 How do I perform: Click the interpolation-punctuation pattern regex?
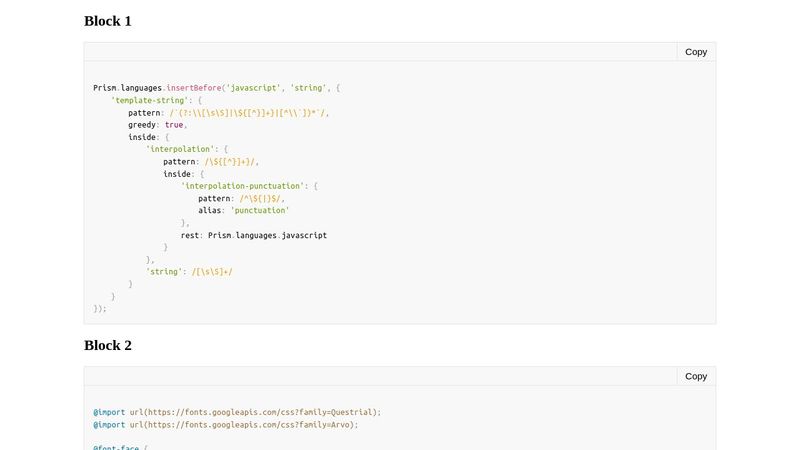click(x=261, y=198)
